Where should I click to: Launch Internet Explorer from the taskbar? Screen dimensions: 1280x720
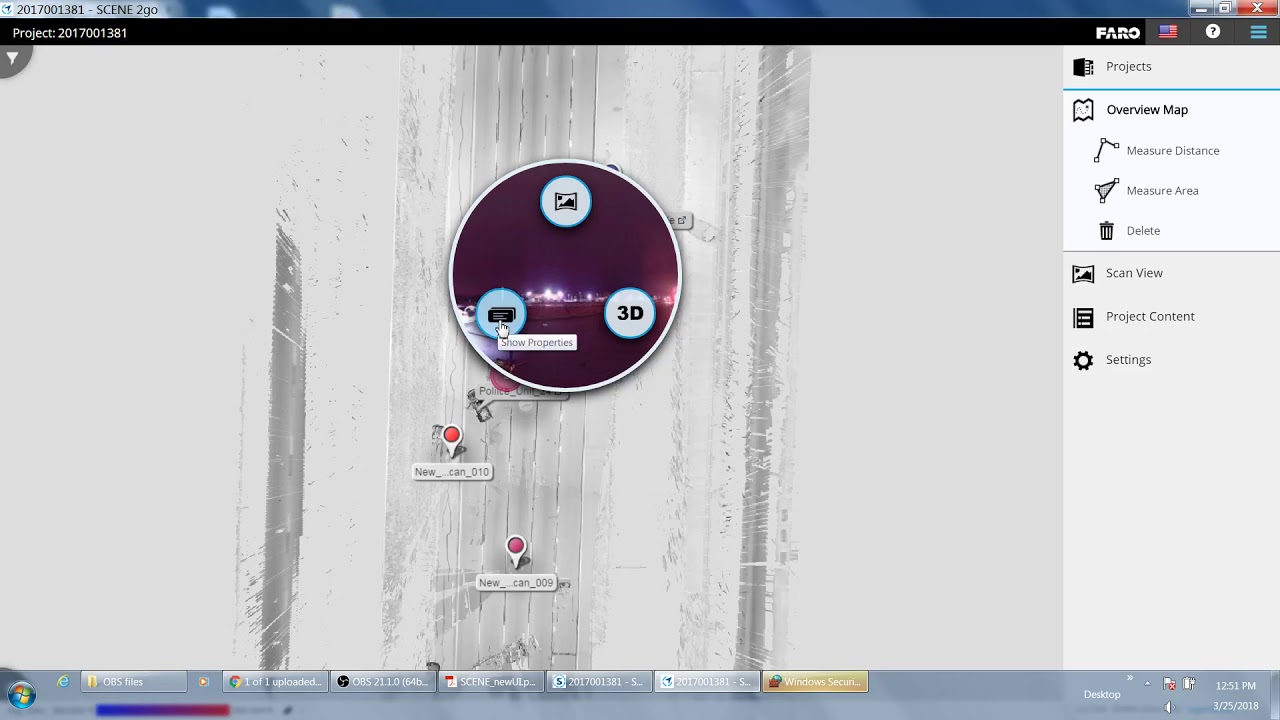(63, 682)
